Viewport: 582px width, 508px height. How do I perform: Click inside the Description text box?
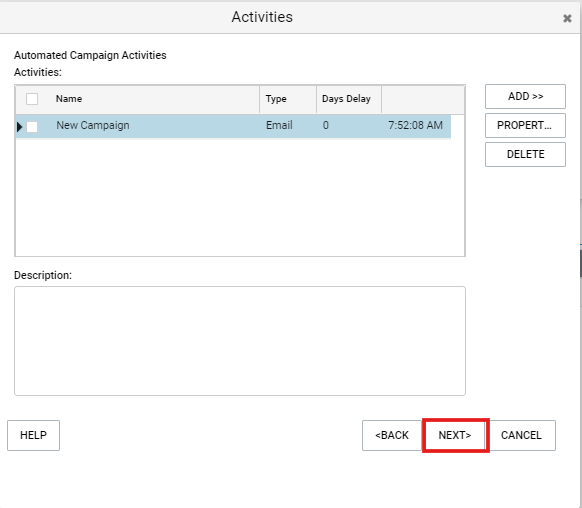[x=240, y=341]
